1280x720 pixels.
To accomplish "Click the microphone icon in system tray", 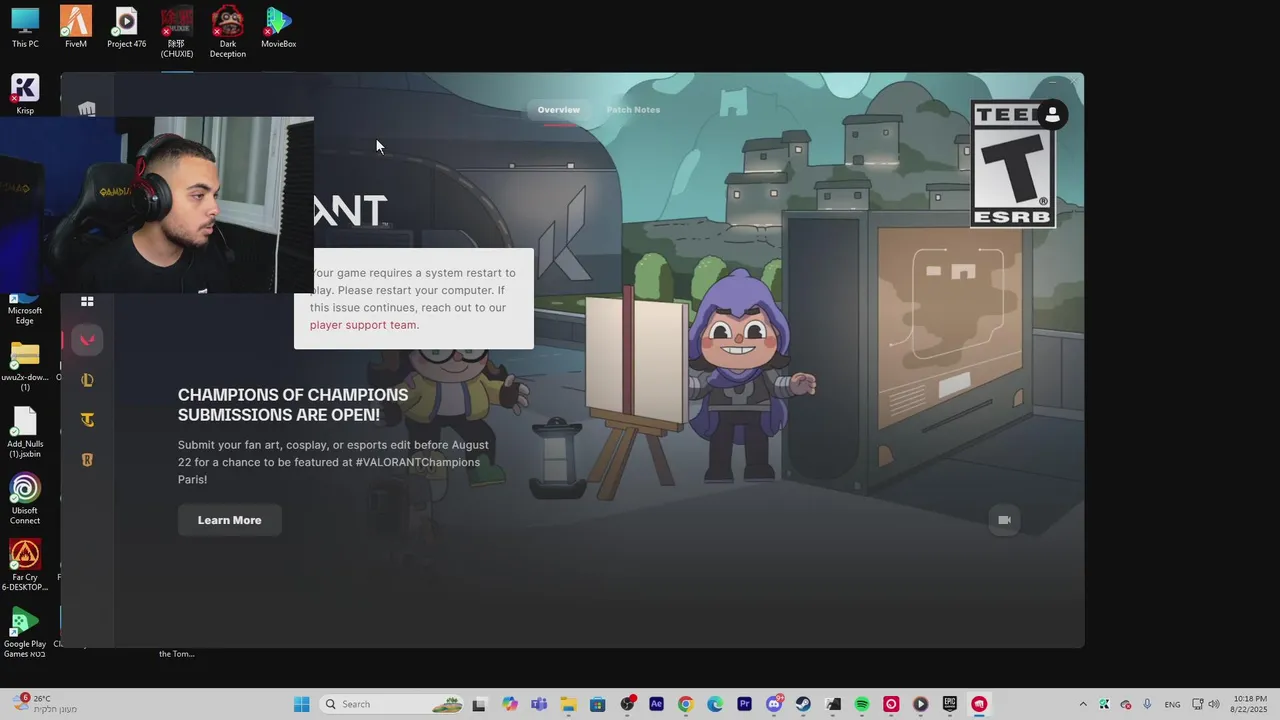I will click(x=1147, y=704).
